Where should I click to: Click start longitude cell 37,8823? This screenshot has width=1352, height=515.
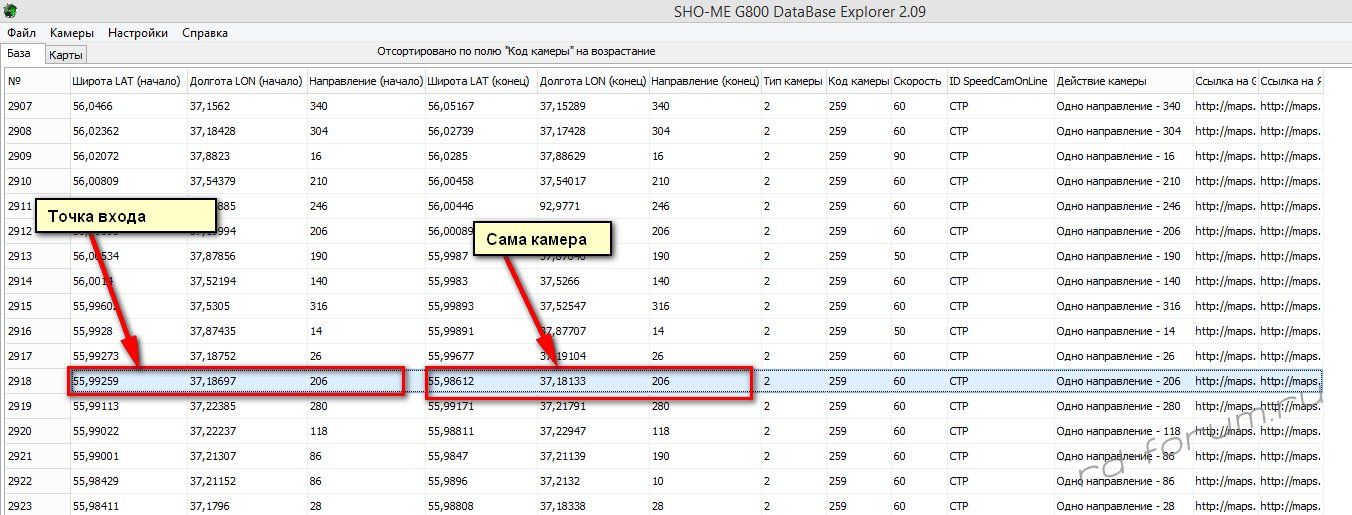[246, 156]
